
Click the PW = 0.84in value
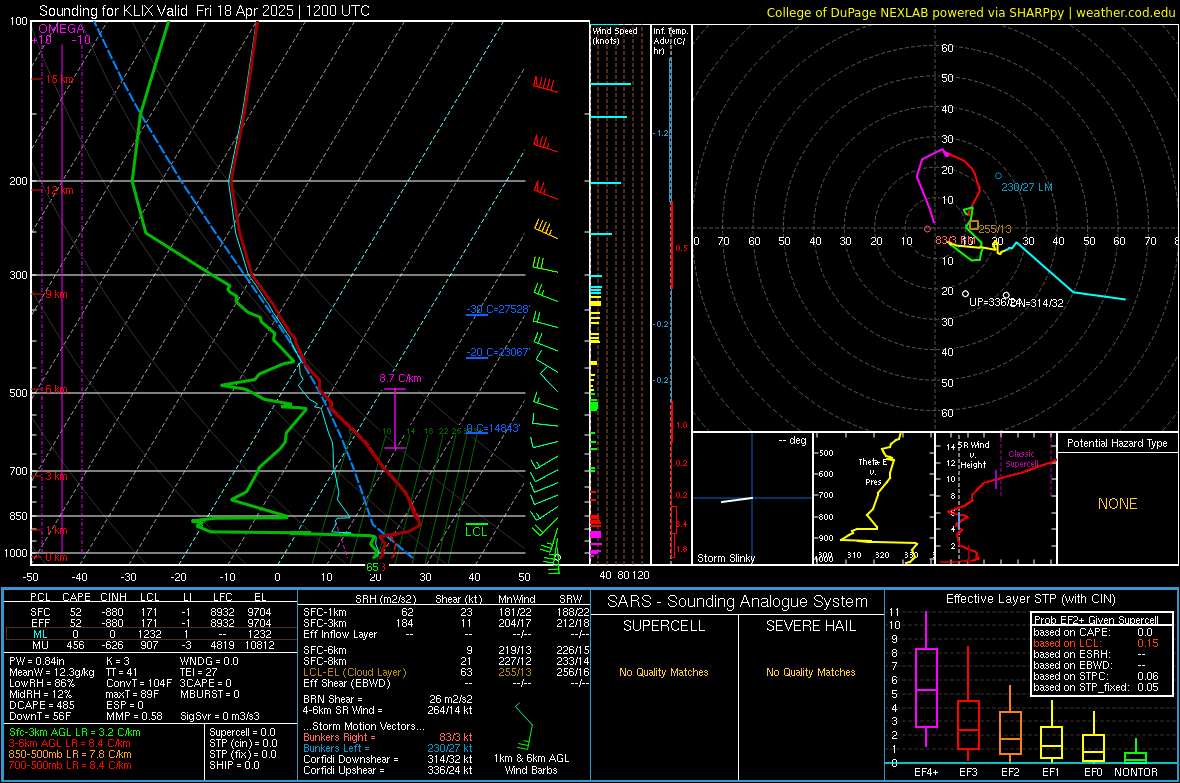click(x=37, y=662)
